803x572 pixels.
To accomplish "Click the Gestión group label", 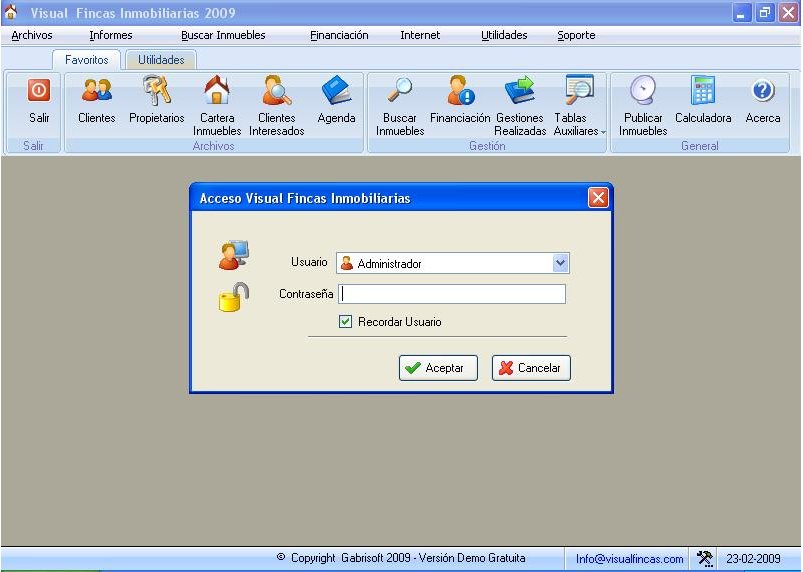I will click(487, 146).
